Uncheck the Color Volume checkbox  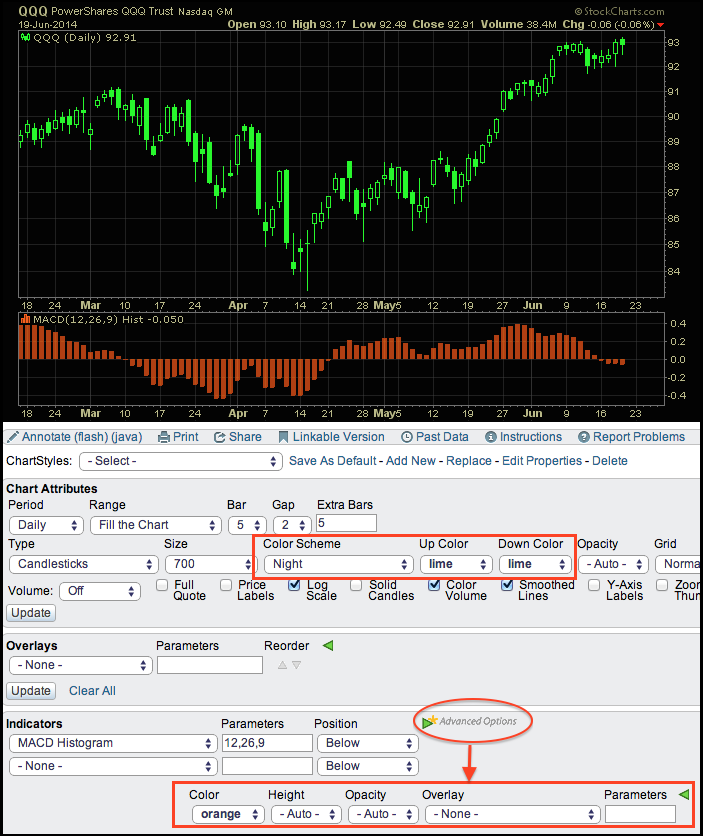(x=434, y=585)
